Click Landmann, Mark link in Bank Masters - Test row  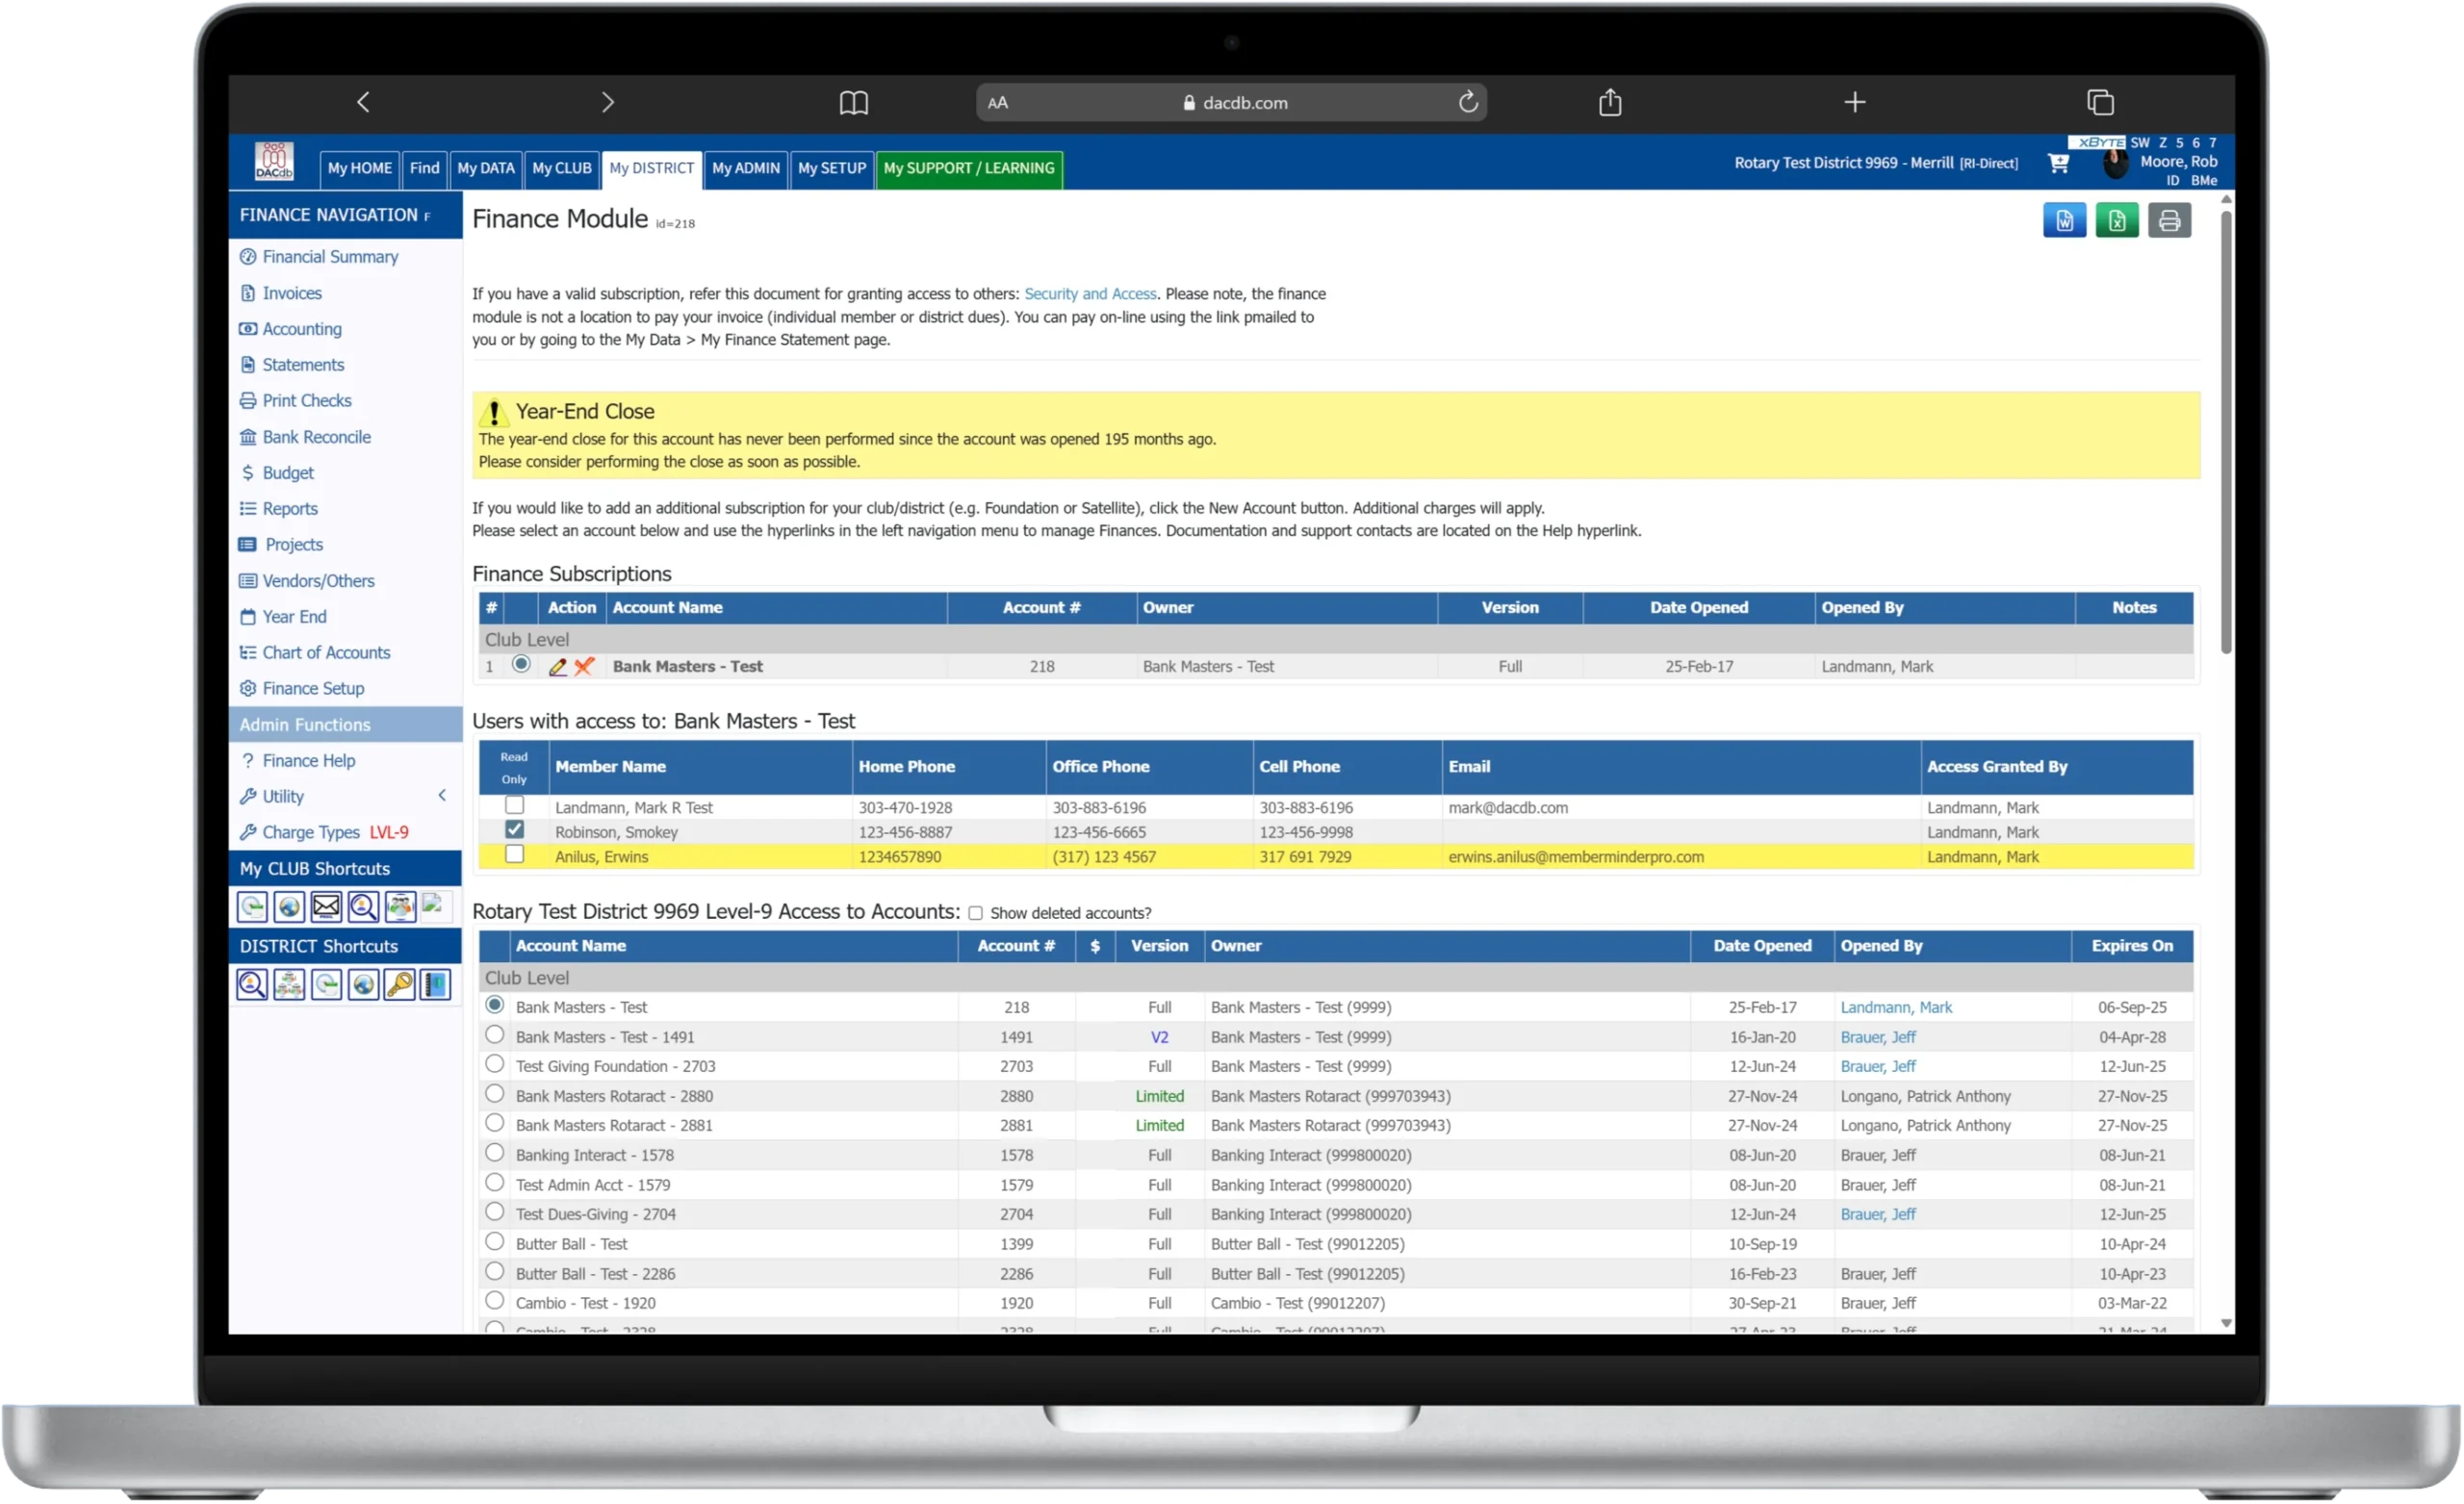(x=1896, y=1008)
